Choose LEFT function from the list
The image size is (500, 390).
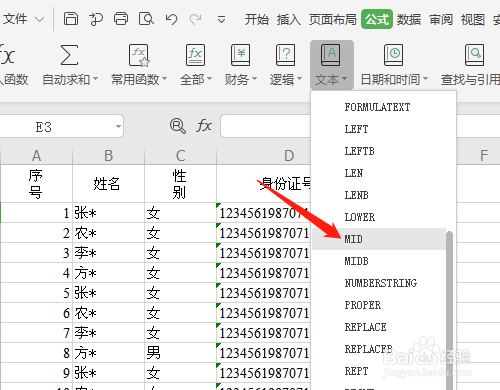356,129
